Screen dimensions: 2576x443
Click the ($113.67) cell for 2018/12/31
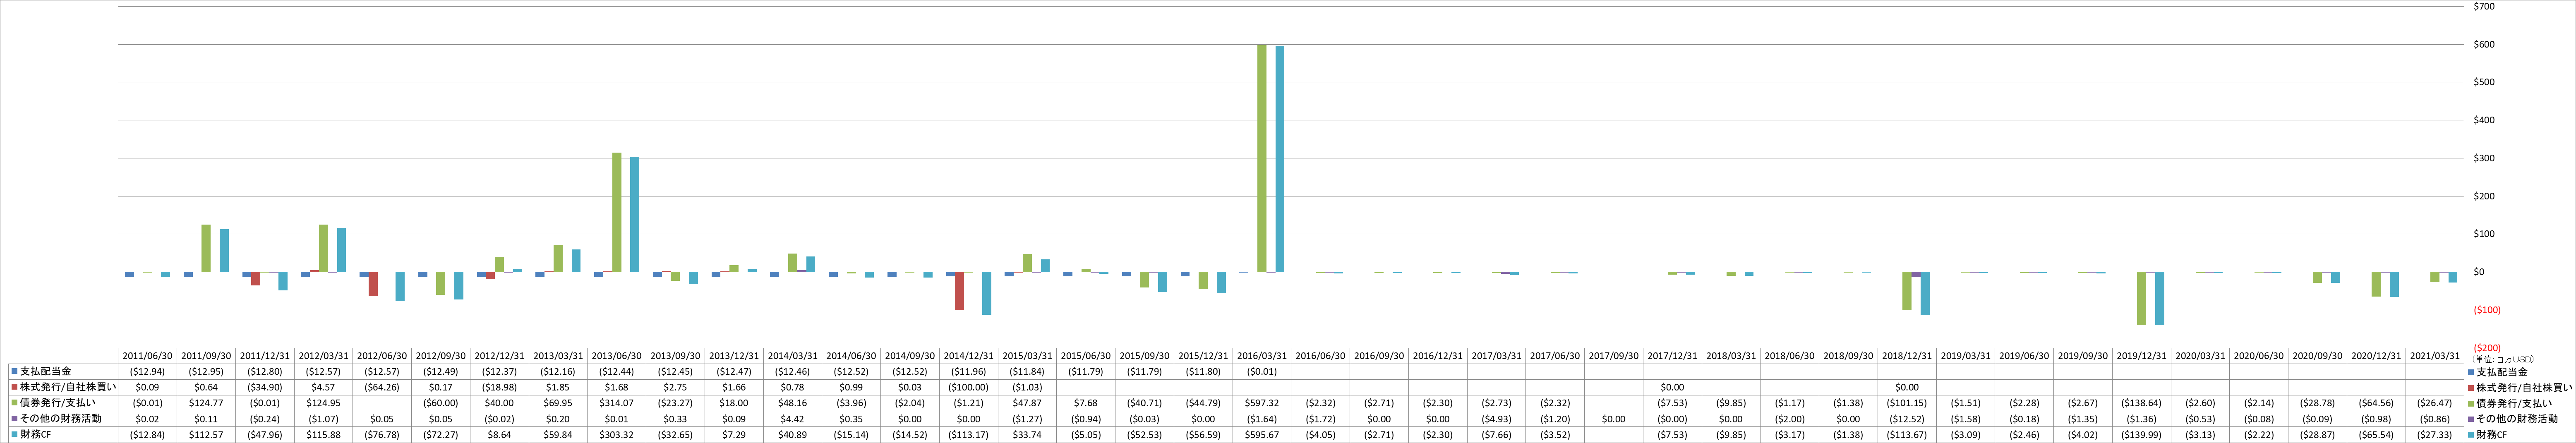coord(1907,435)
